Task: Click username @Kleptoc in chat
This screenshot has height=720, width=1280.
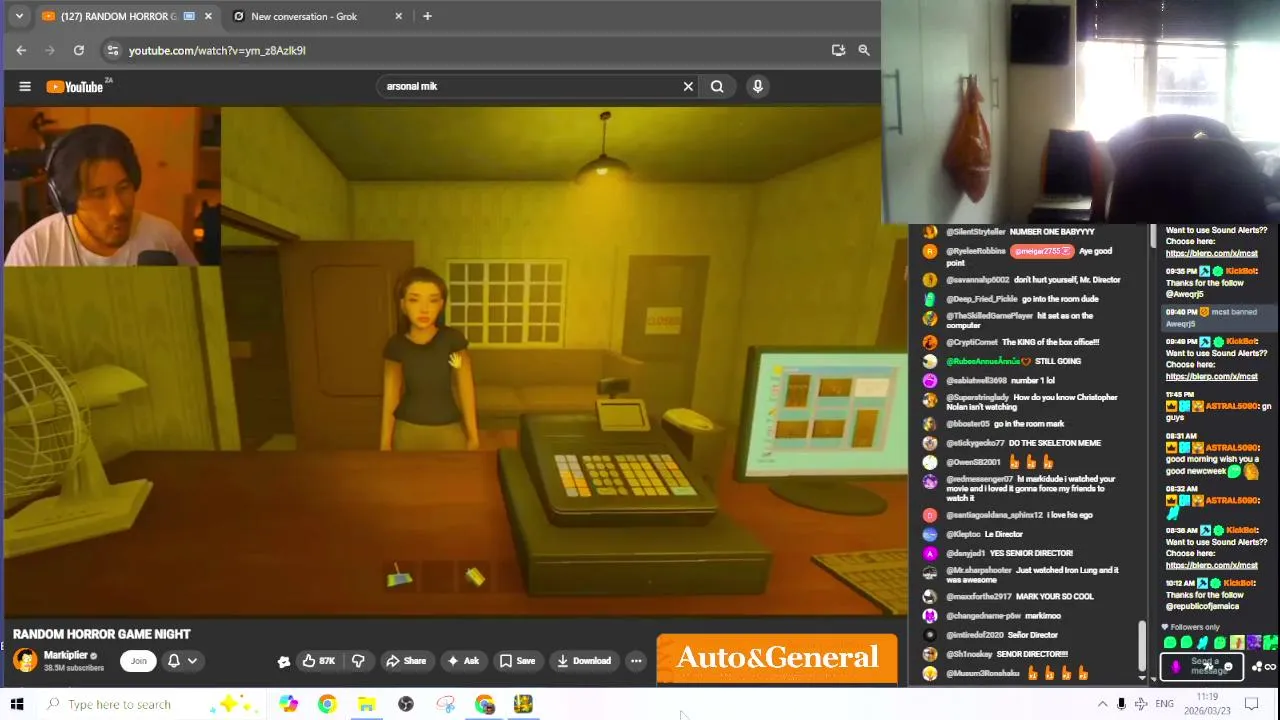Action: point(963,534)
